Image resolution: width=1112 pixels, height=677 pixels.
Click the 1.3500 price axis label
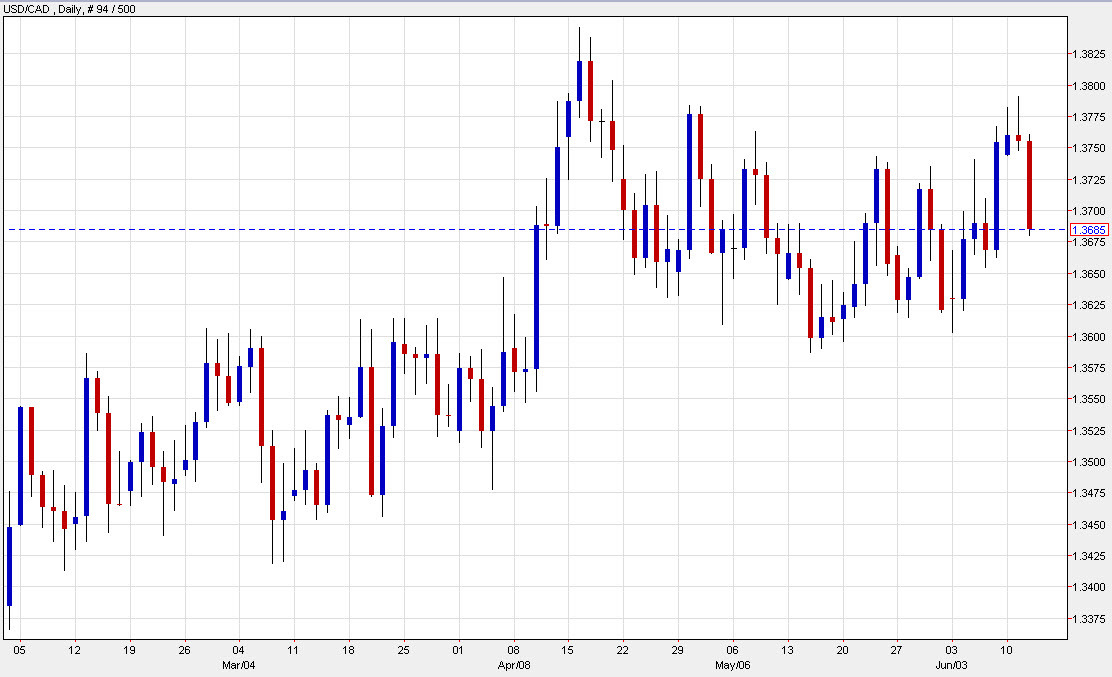(x=1088, y=463)
